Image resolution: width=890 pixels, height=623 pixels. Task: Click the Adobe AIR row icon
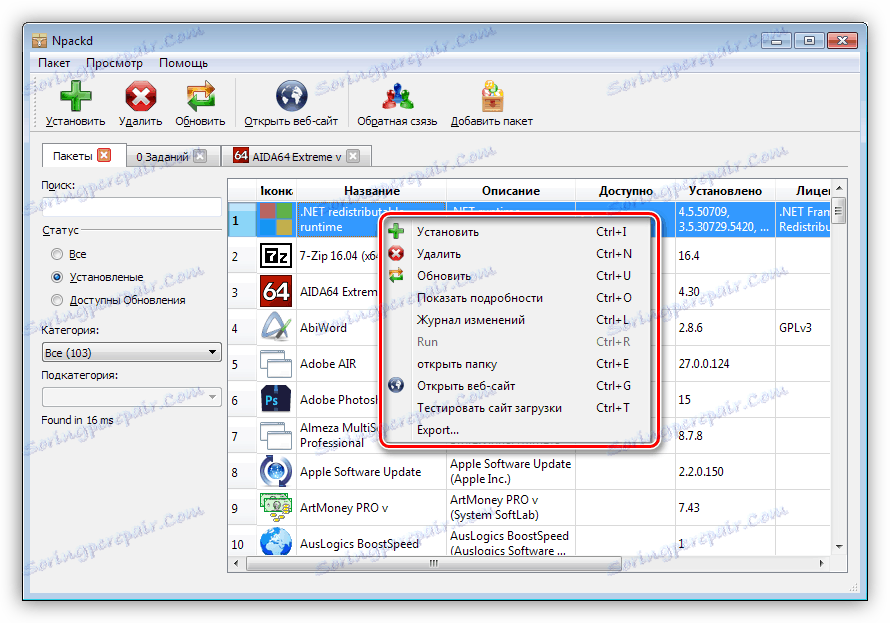coord(276,364)
